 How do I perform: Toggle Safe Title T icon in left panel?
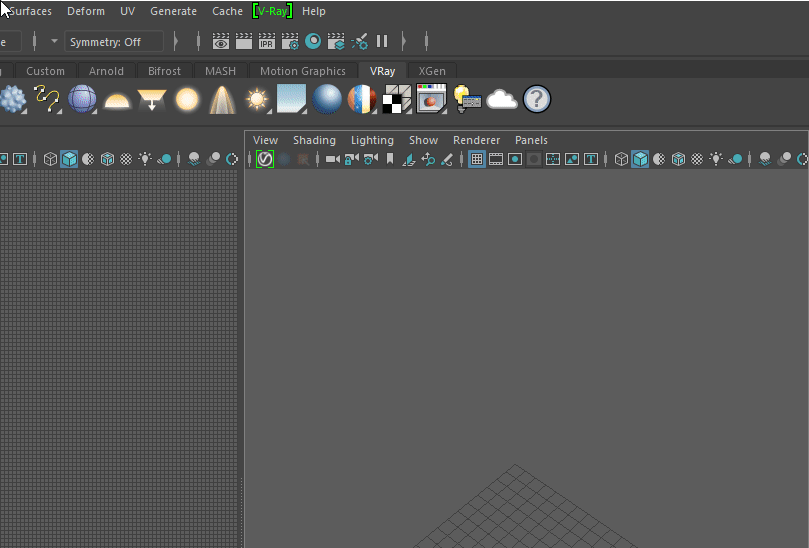[20, 159]
